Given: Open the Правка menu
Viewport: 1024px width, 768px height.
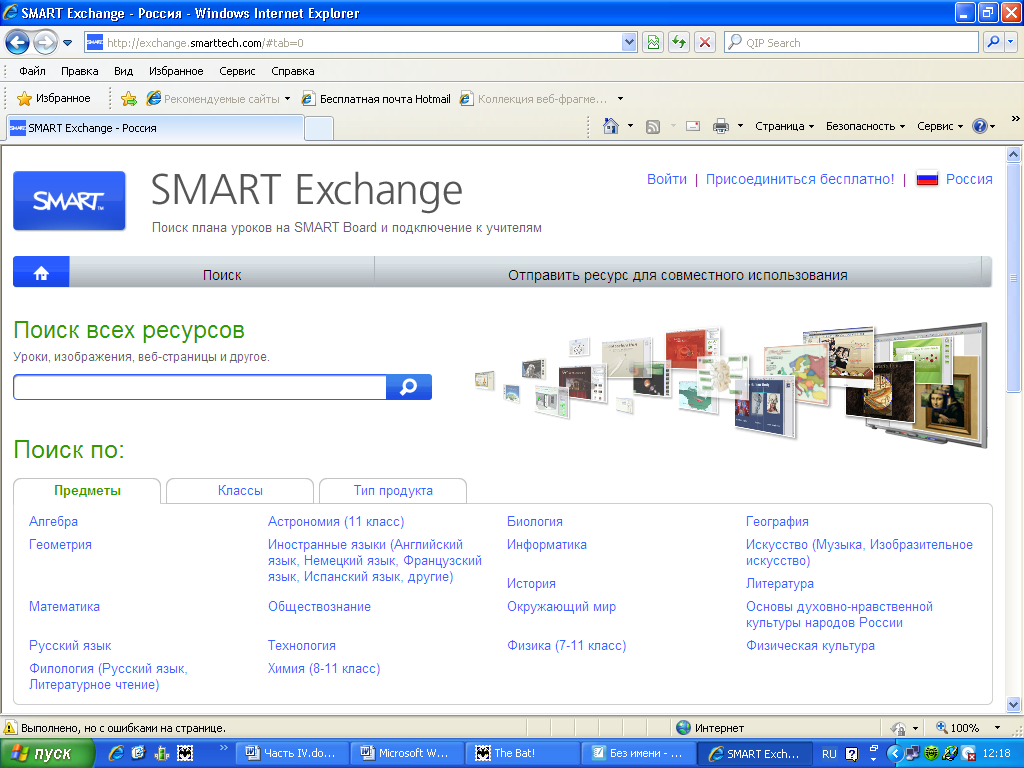Looking at the screenshot, I should (80, 71).
